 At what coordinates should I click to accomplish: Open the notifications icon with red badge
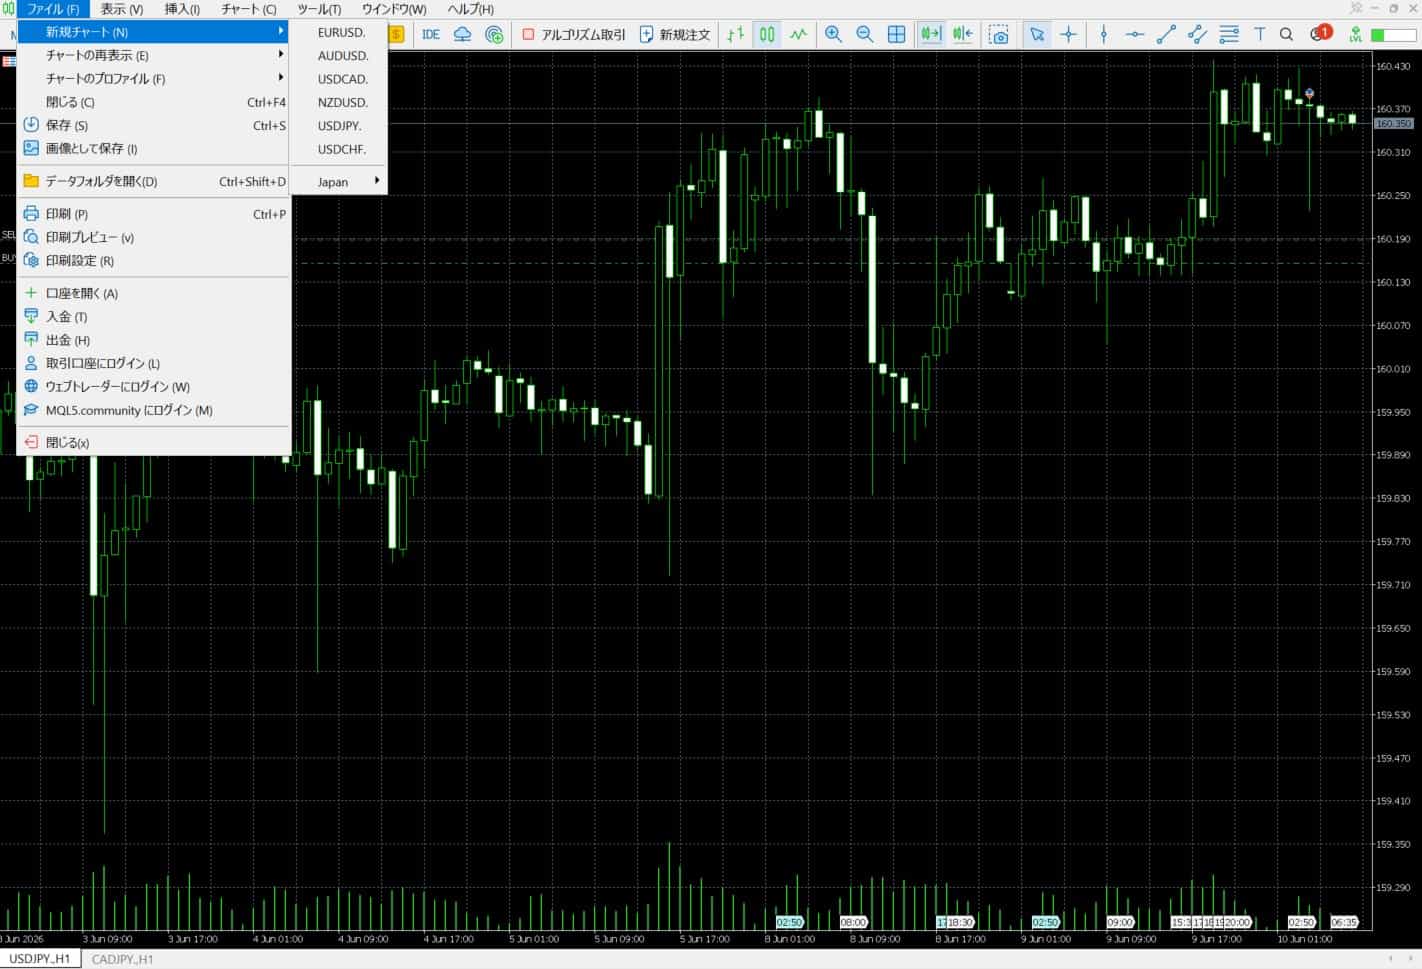[1320, 34]
